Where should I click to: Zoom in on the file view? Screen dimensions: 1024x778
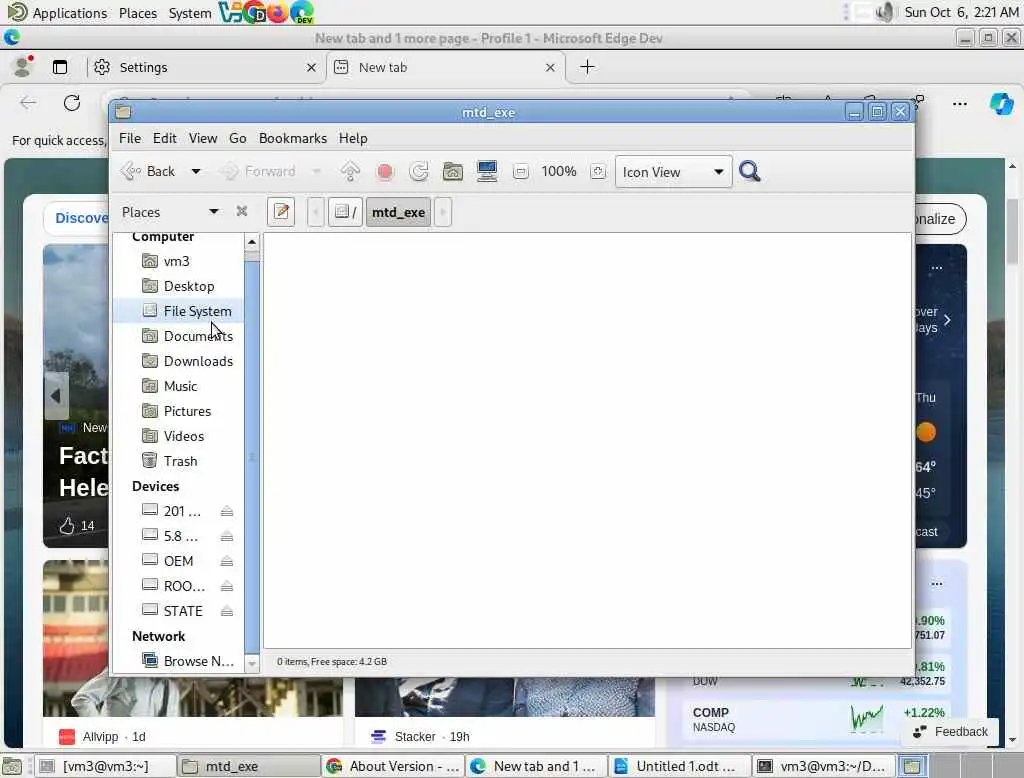tap(598, 172)
